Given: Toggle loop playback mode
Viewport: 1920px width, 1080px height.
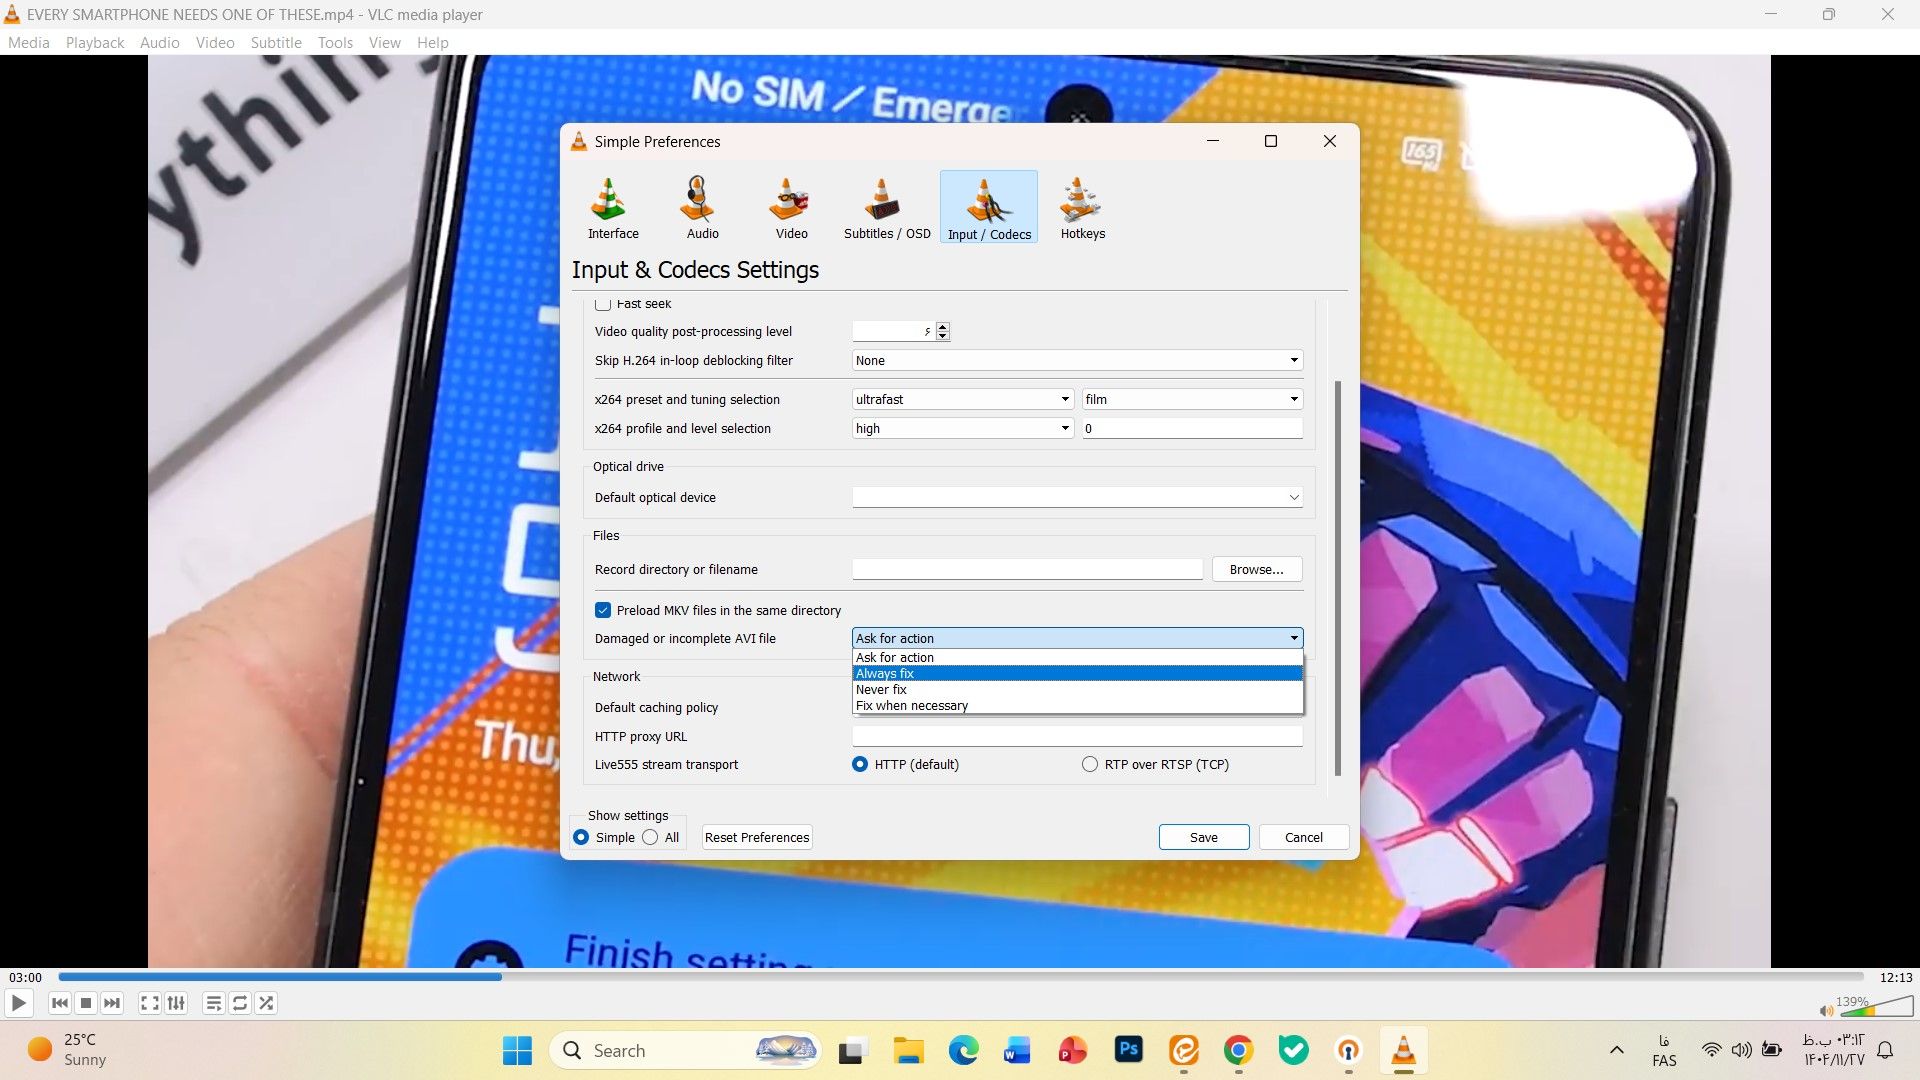Looking at the screenshot, I should [x=239, y=1003].
